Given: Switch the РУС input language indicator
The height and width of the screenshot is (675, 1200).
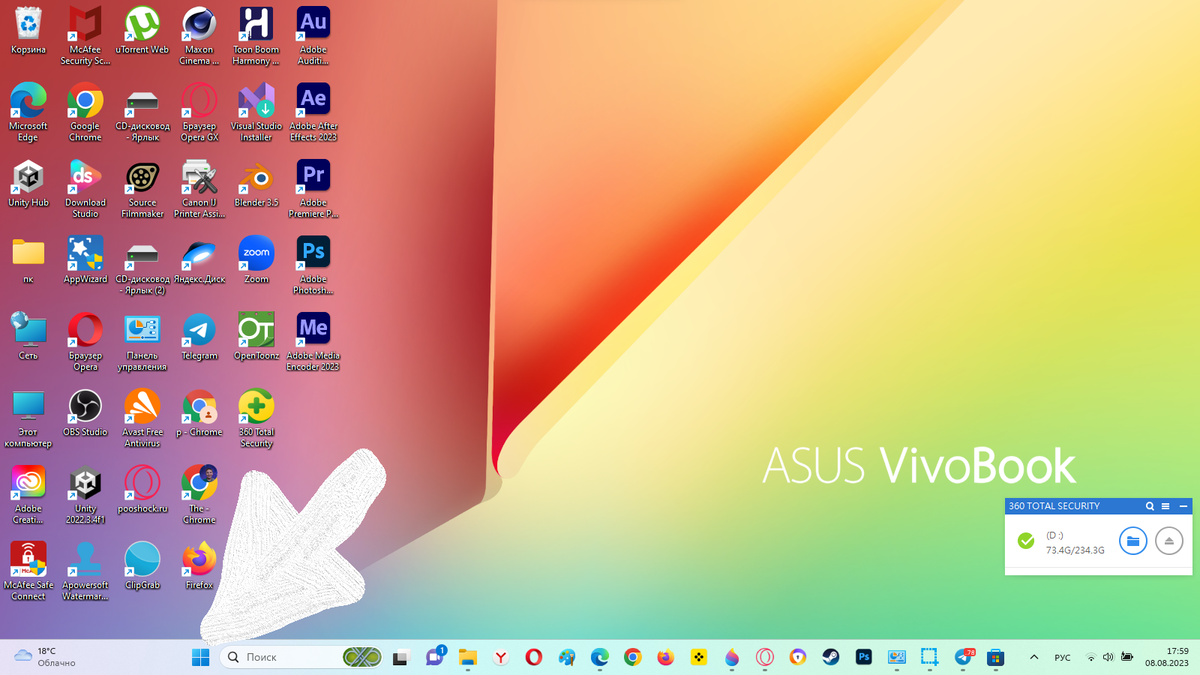Looking at the screenshot, I should tap(1063, 657).
